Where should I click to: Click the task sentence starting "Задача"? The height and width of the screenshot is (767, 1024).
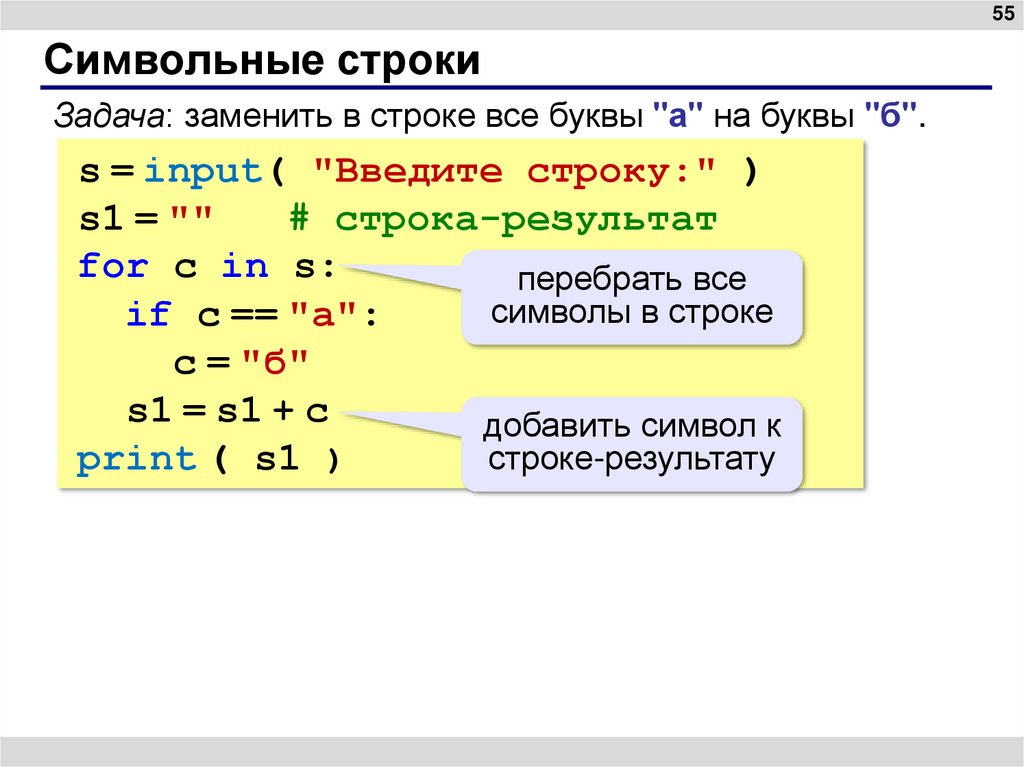tap(490, 116)
